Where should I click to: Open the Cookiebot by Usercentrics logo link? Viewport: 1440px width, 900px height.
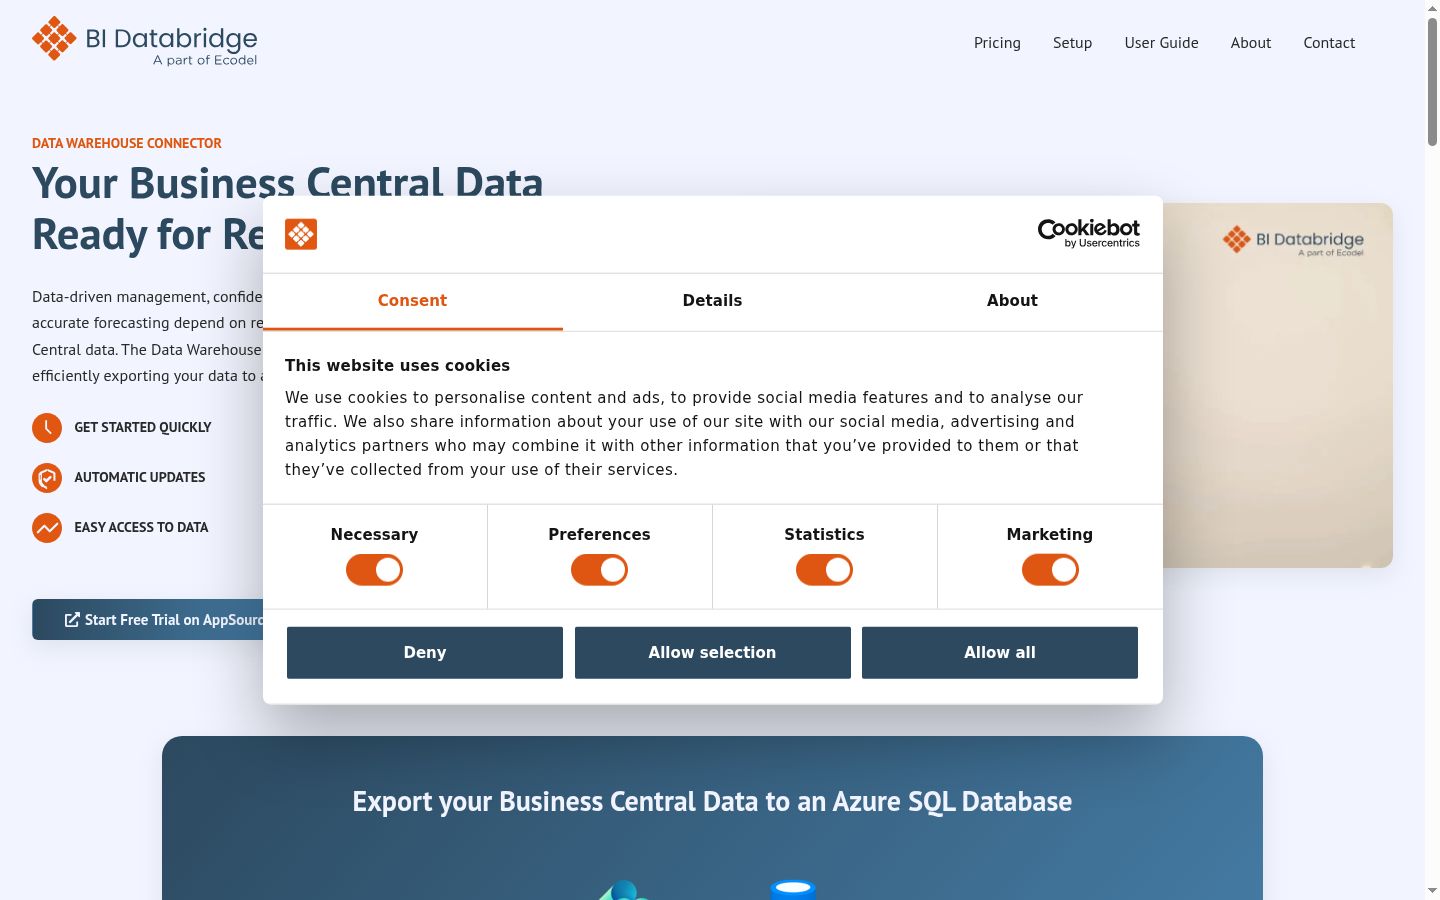click(1089, 233)
